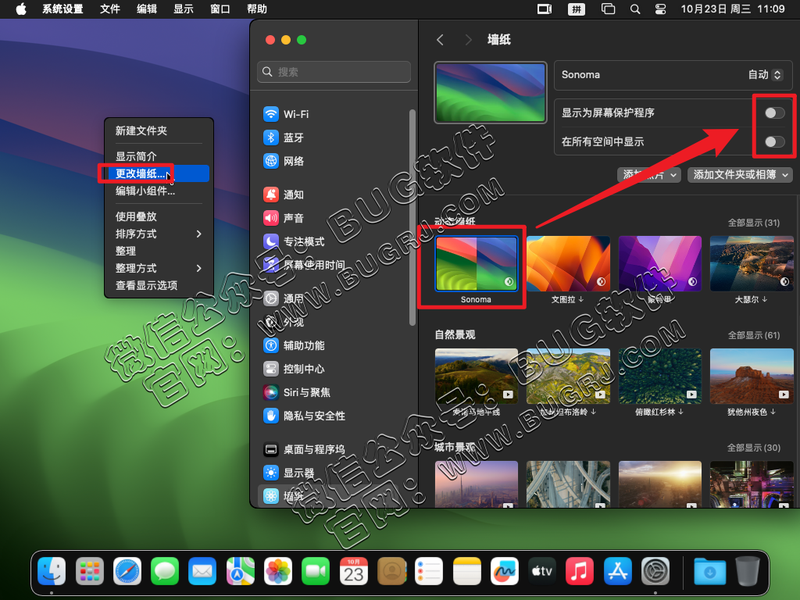800x600 pixels.
Task: Open Displays (显示器) settings
Action: [x=289, y=473]
